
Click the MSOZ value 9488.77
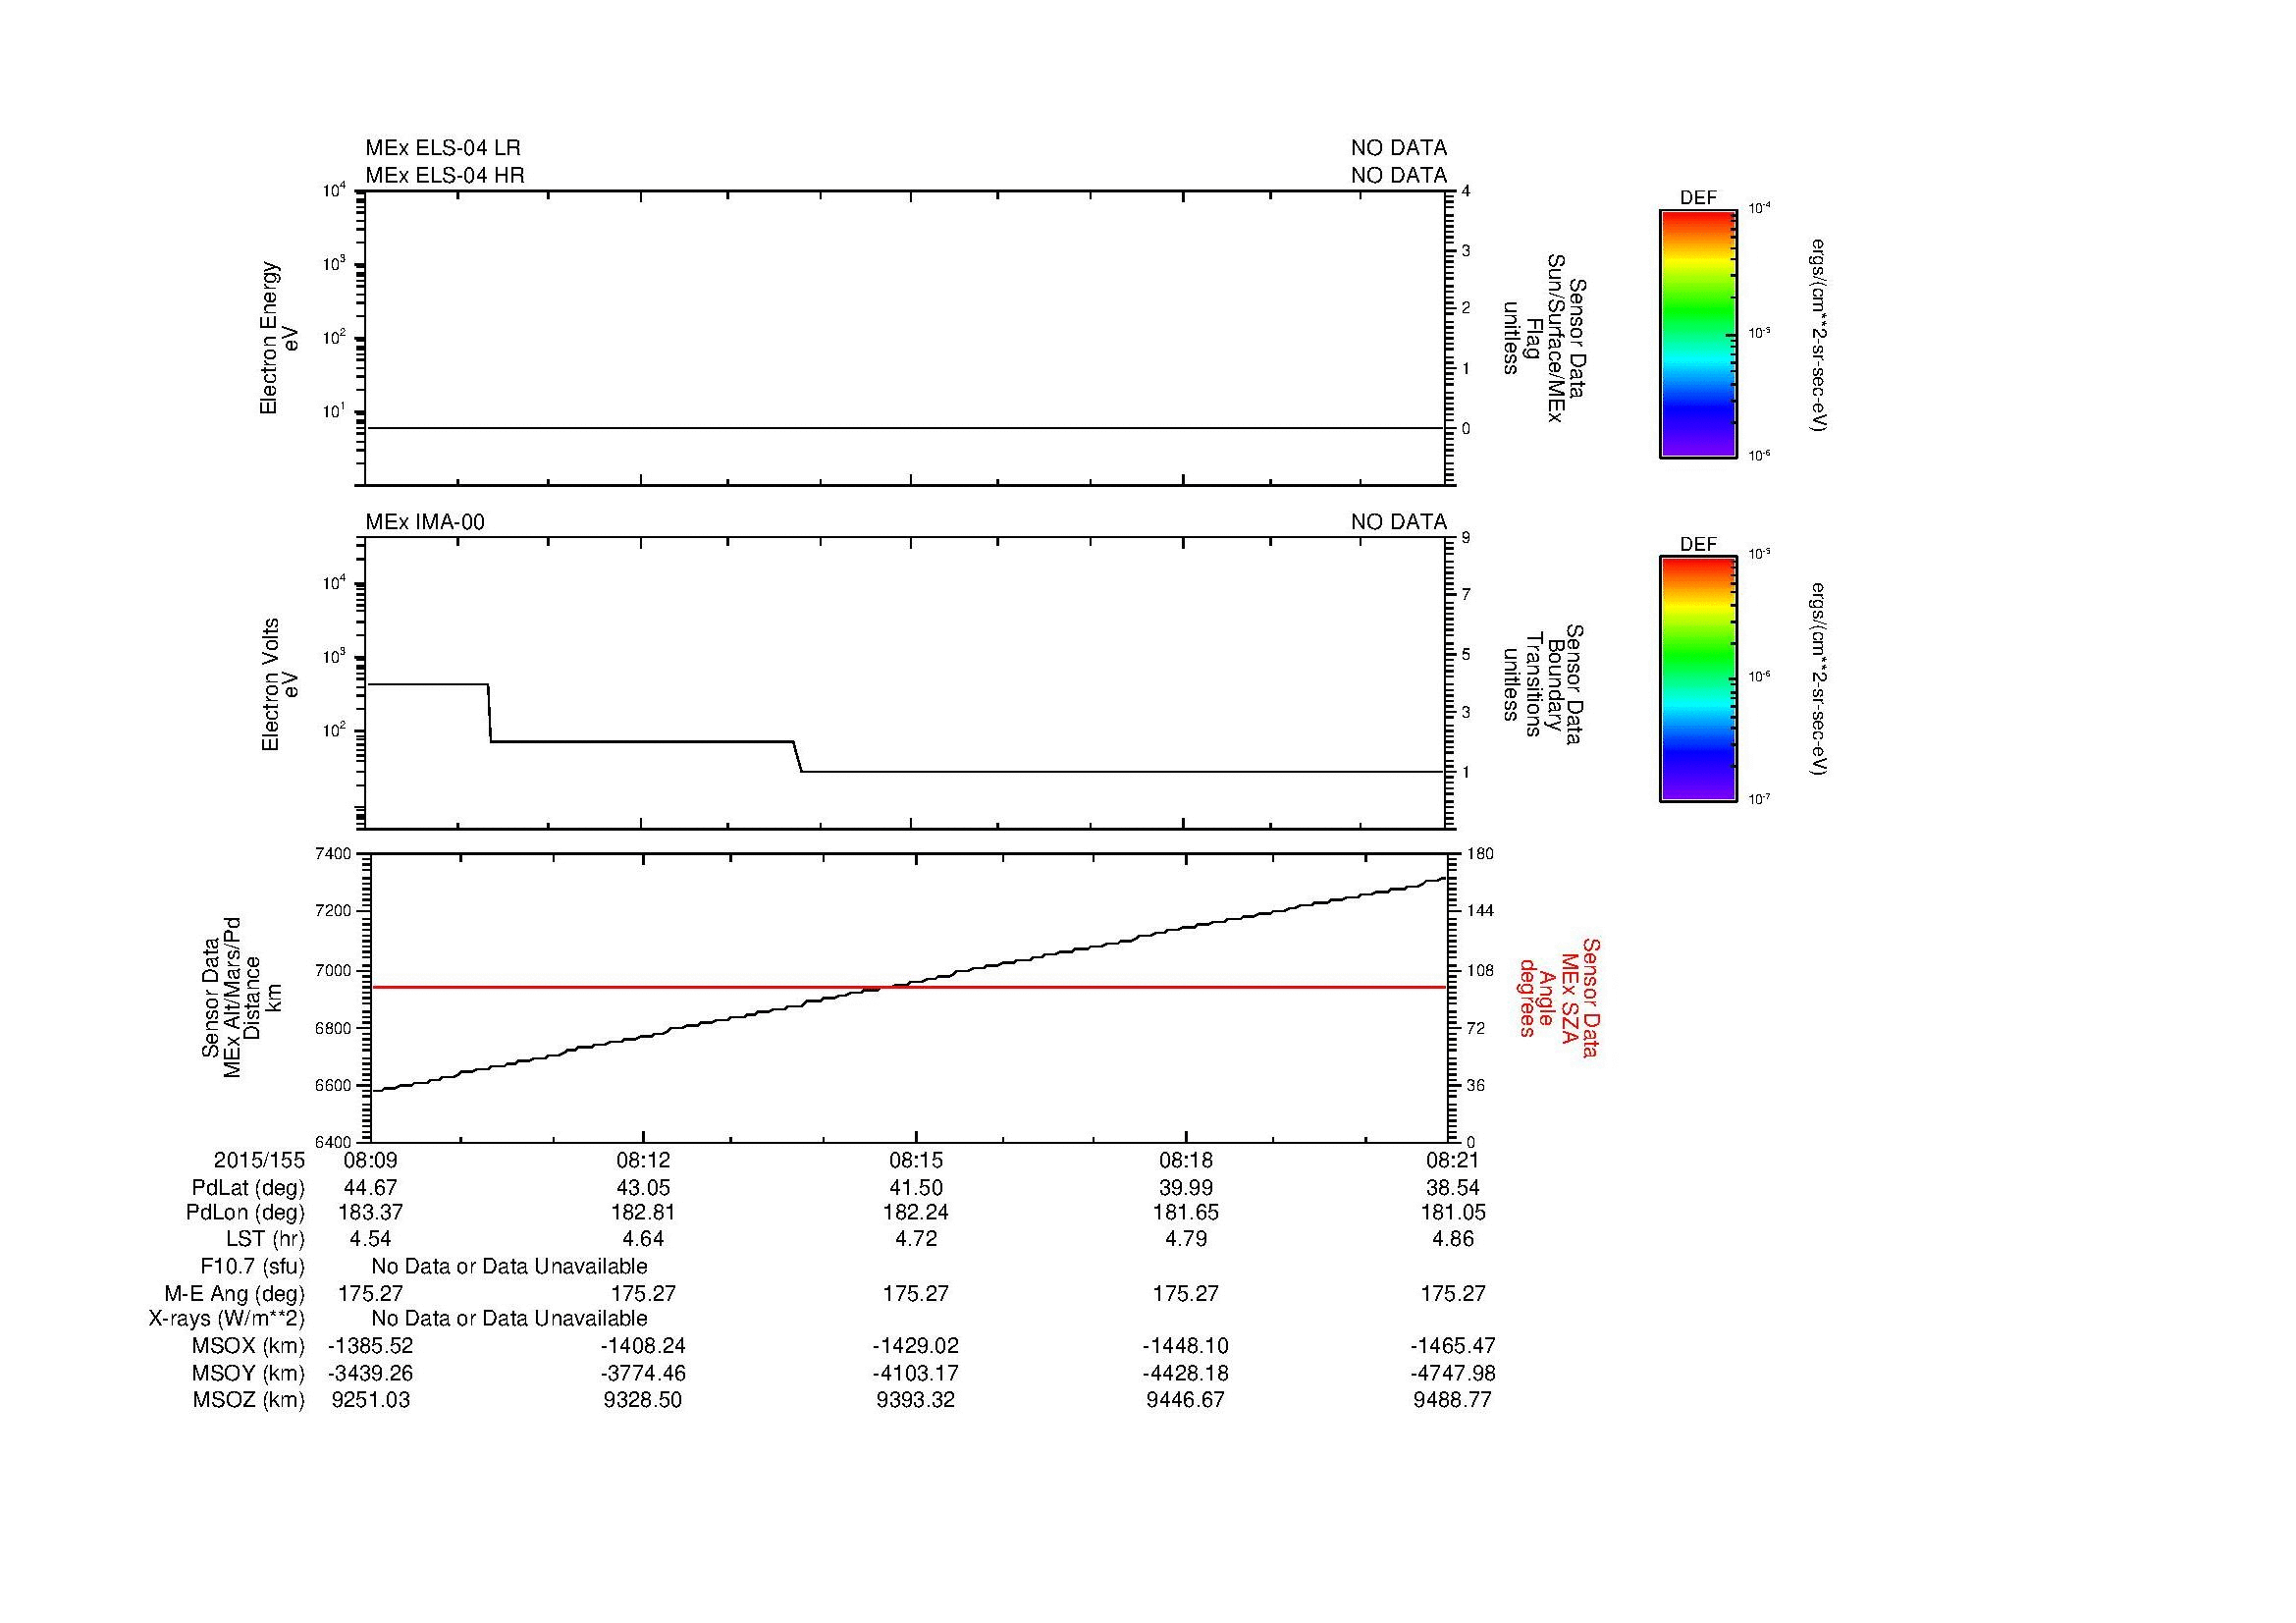[1453, 1400]
